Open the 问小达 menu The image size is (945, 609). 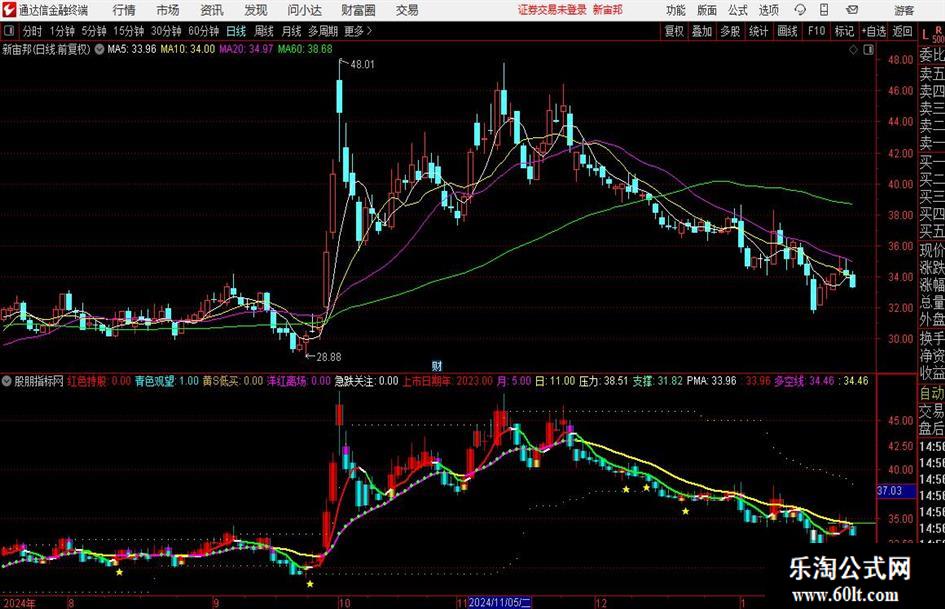coord(304,10)
